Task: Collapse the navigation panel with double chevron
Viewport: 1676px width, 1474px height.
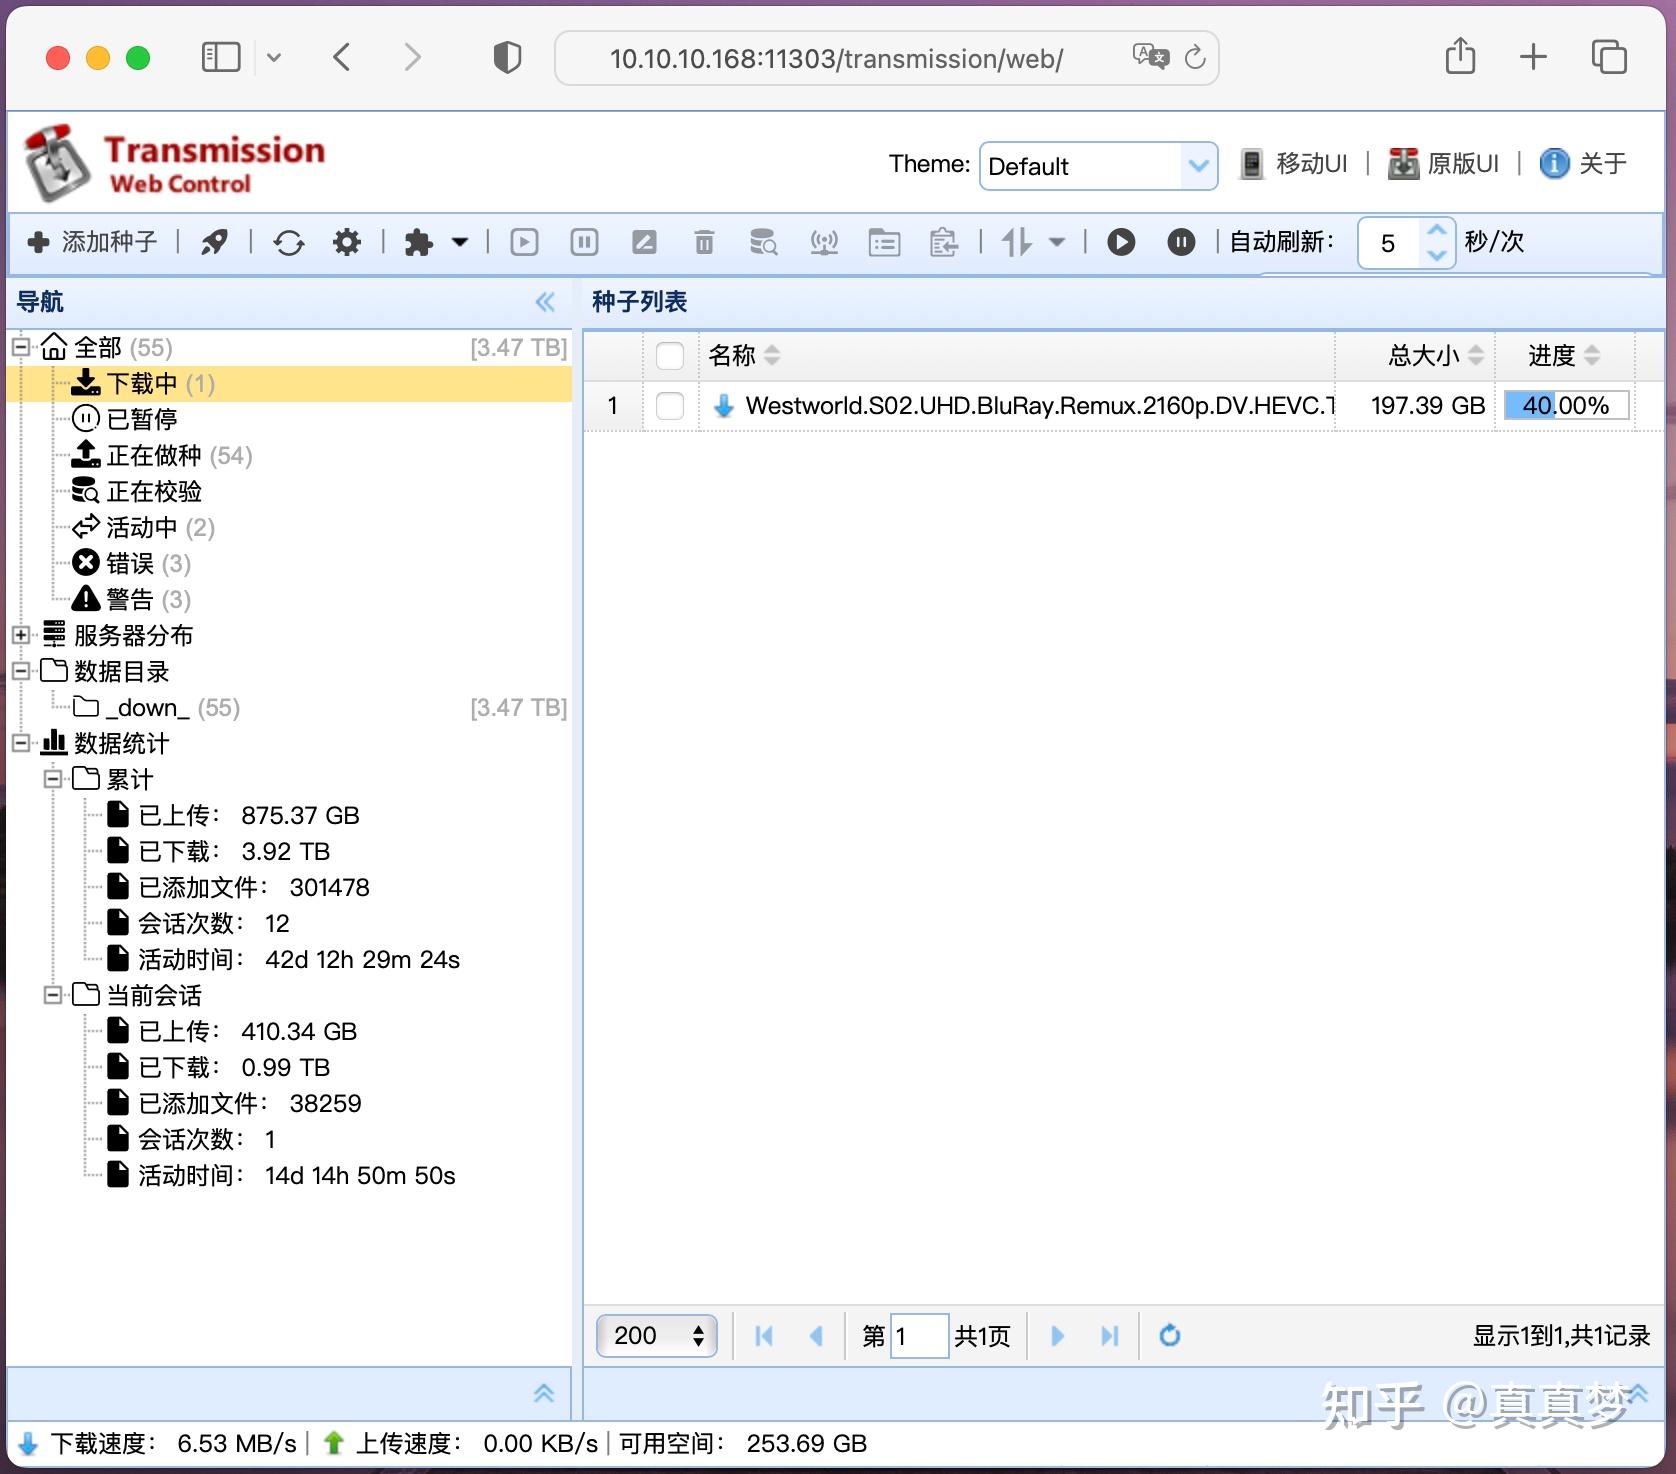Action: pyautogui.click(x=545, y=302)
